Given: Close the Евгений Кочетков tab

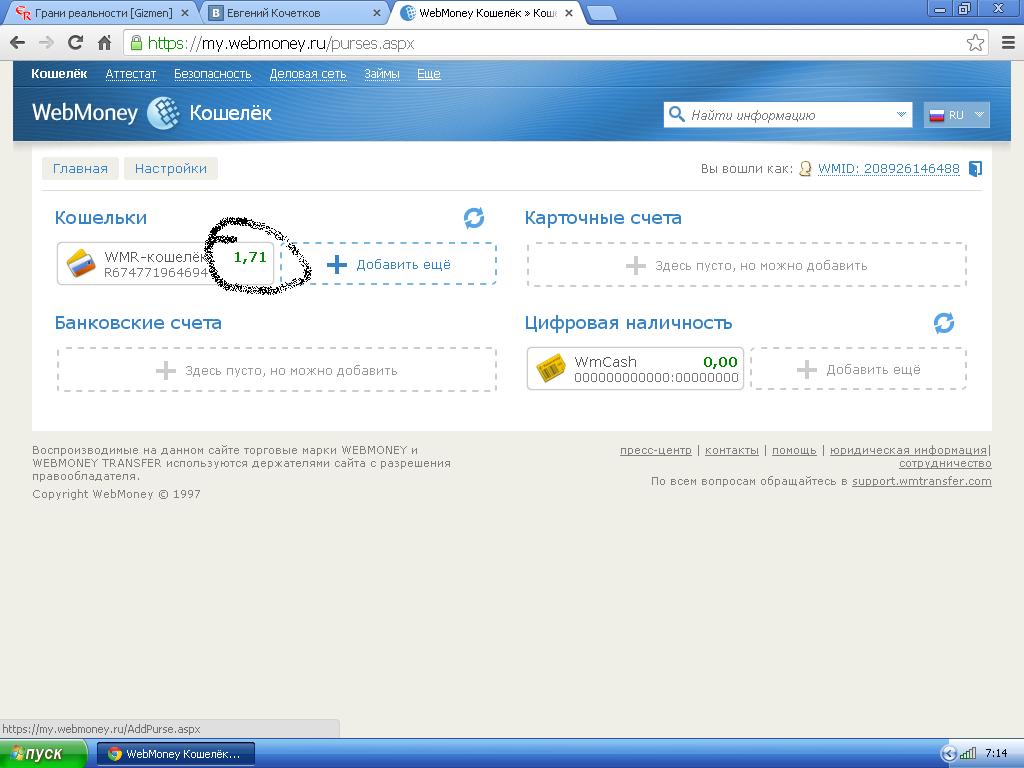Looking at the screenshot, I should [377, 12].
